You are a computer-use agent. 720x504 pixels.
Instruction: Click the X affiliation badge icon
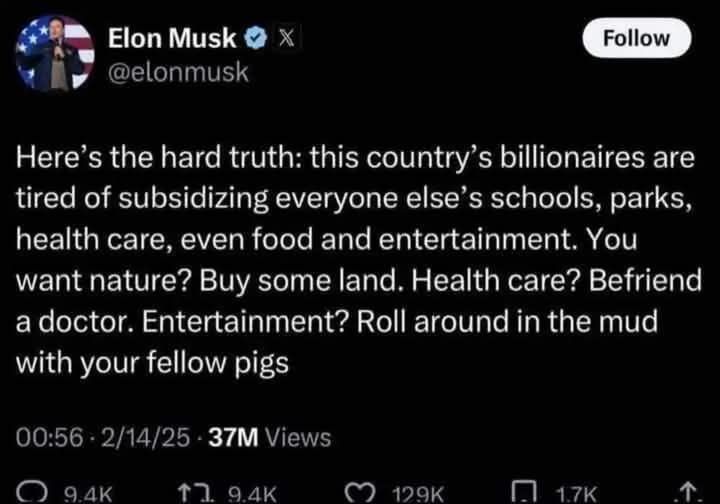click(x=287, y=38)
